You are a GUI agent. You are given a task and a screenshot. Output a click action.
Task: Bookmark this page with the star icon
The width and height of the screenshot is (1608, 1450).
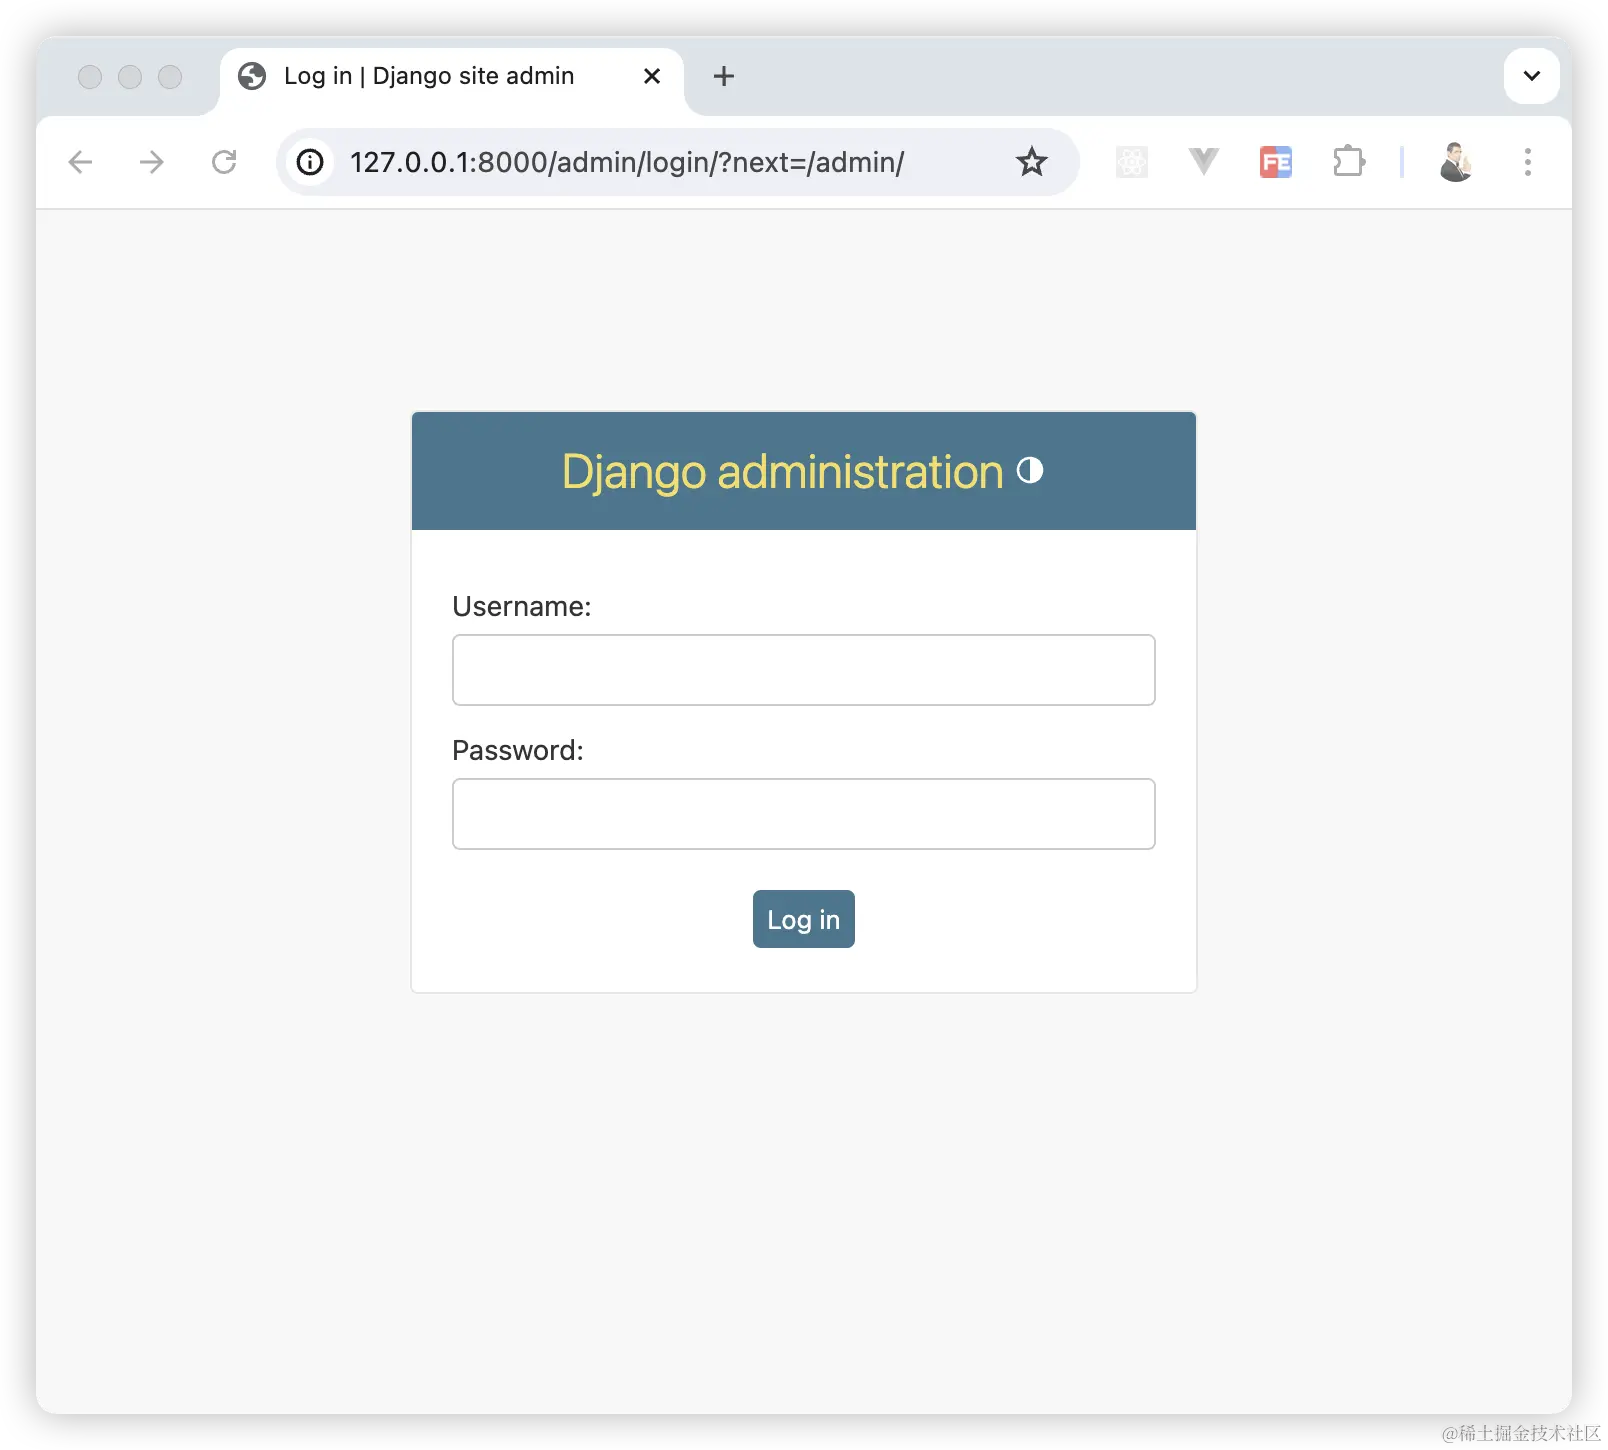tap(1032, 162)
